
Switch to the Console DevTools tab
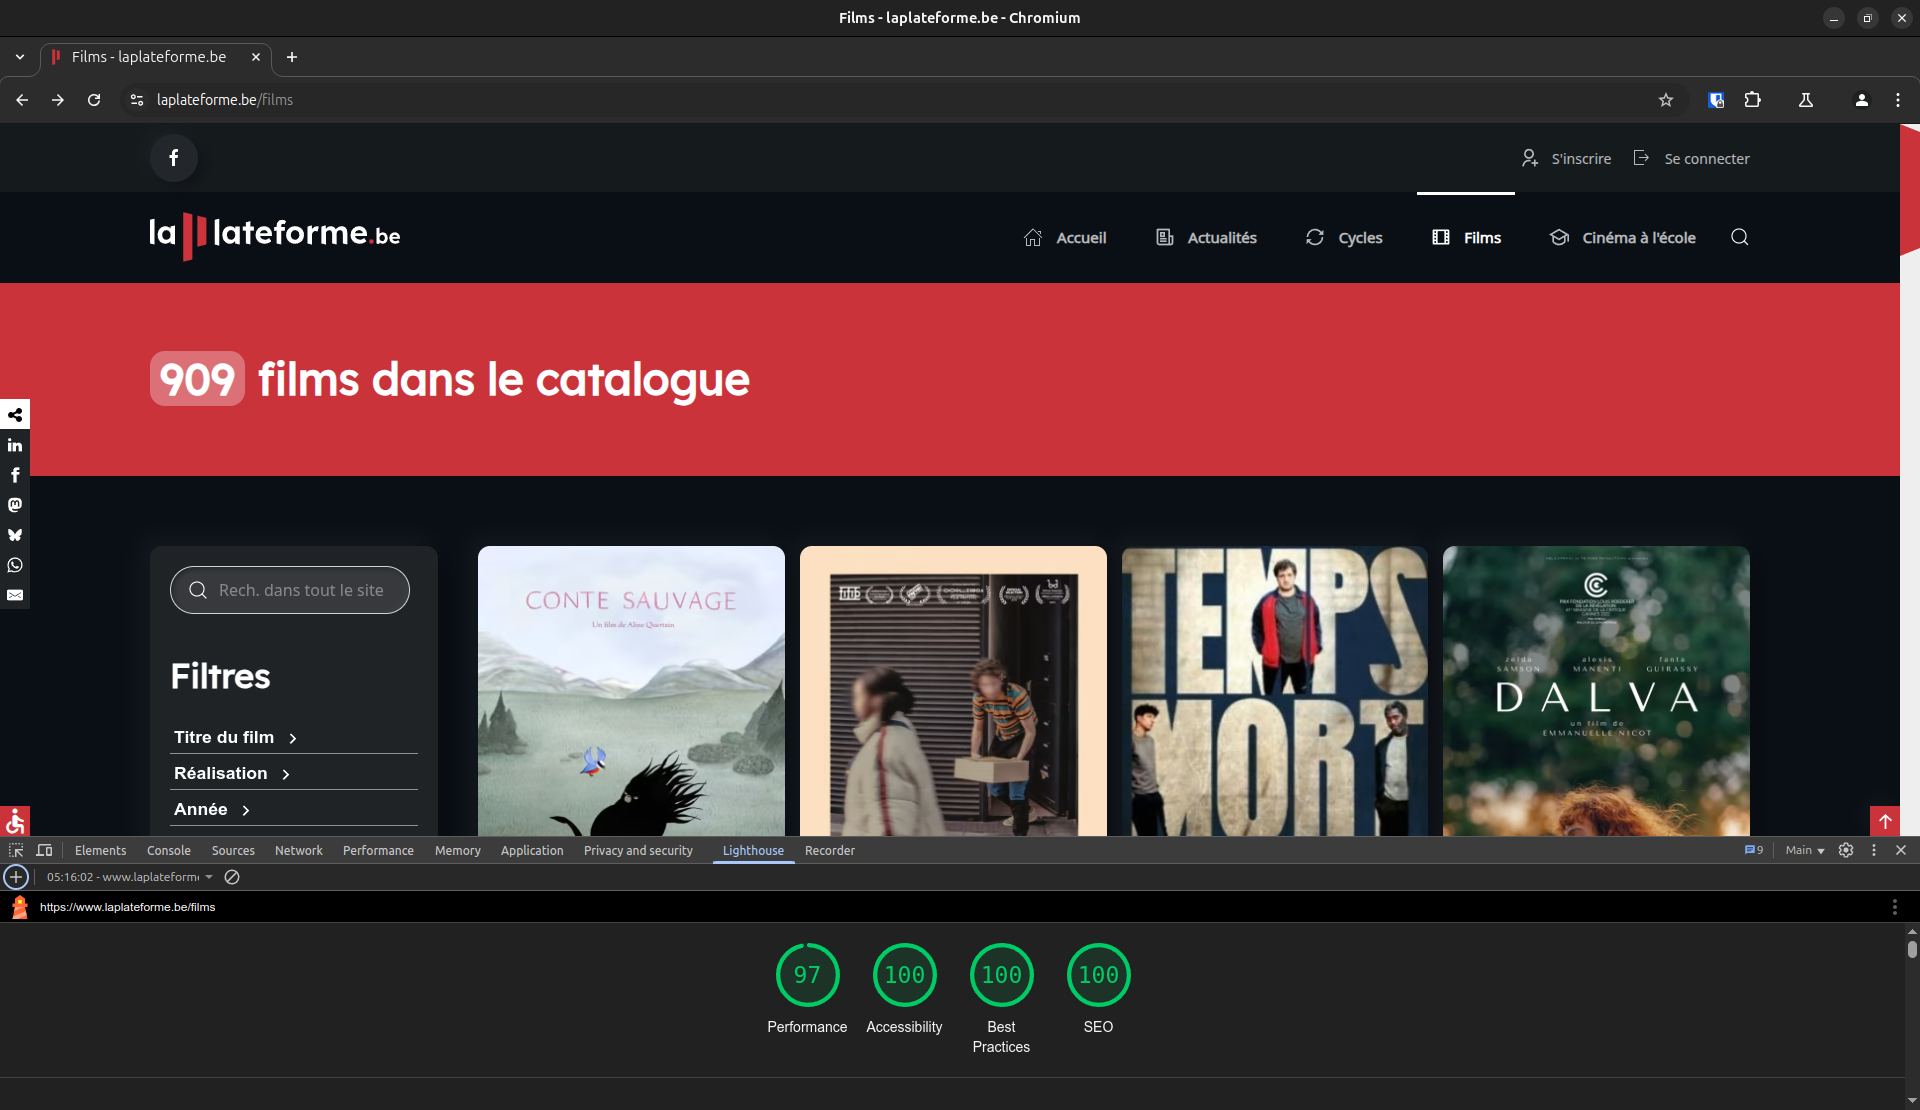point(168,850)
